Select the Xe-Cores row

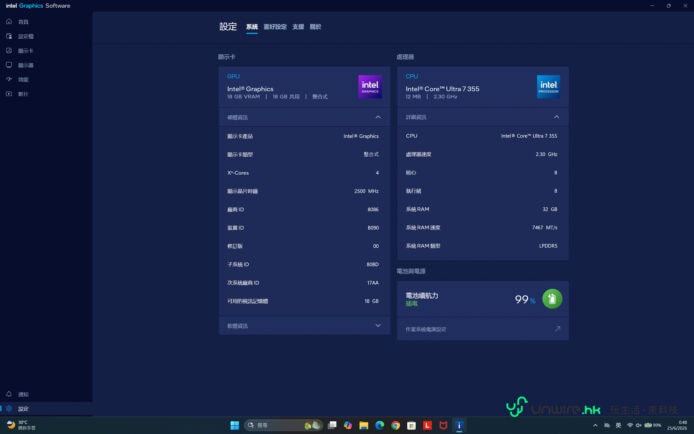tap(304, 173)
